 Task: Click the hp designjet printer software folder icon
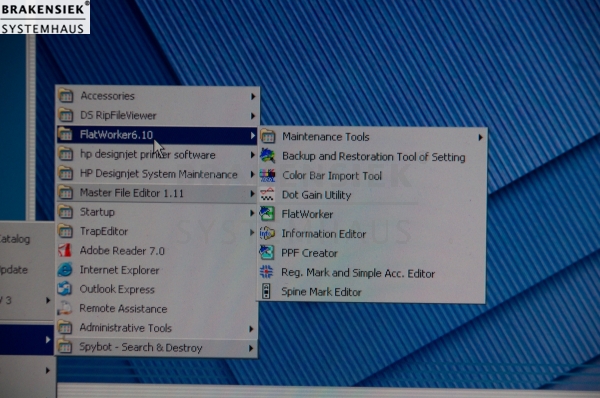pyautogui.click(x=66, y=154)
